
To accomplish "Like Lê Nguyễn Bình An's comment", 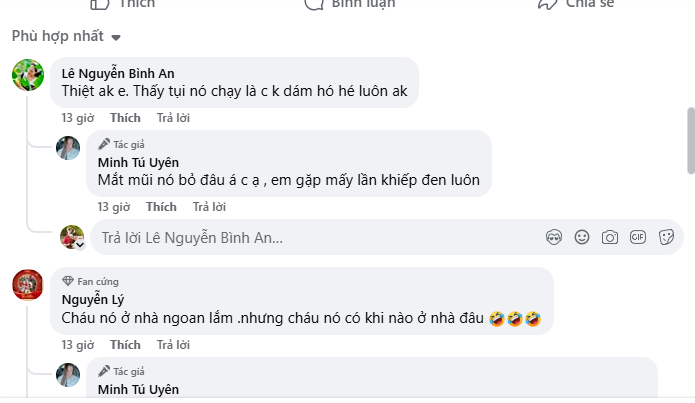I will (x=125, y=118).
